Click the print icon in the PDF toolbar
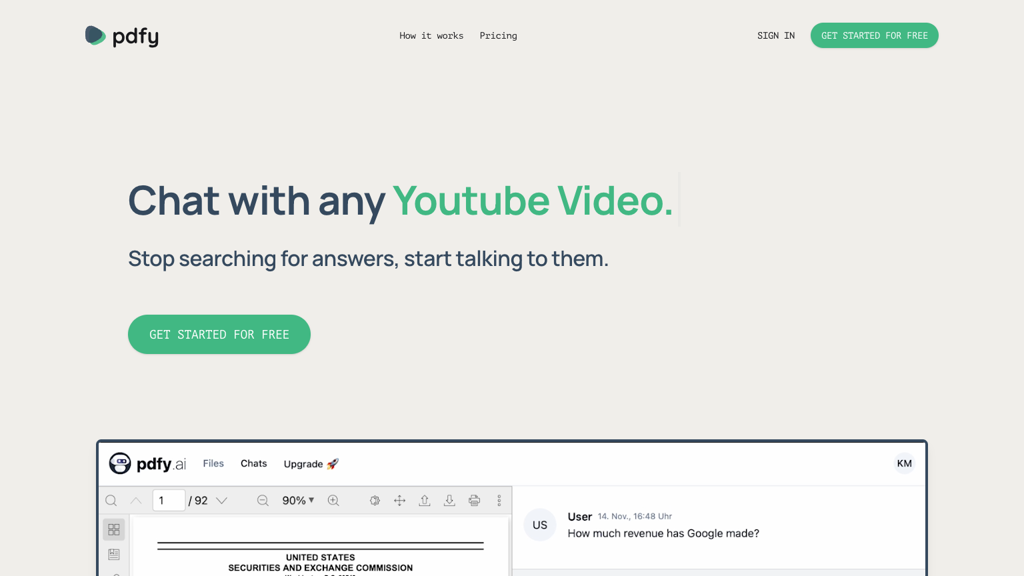This screenshot has height=576, width=1024. pyautogui.click(x=474, y=501)
